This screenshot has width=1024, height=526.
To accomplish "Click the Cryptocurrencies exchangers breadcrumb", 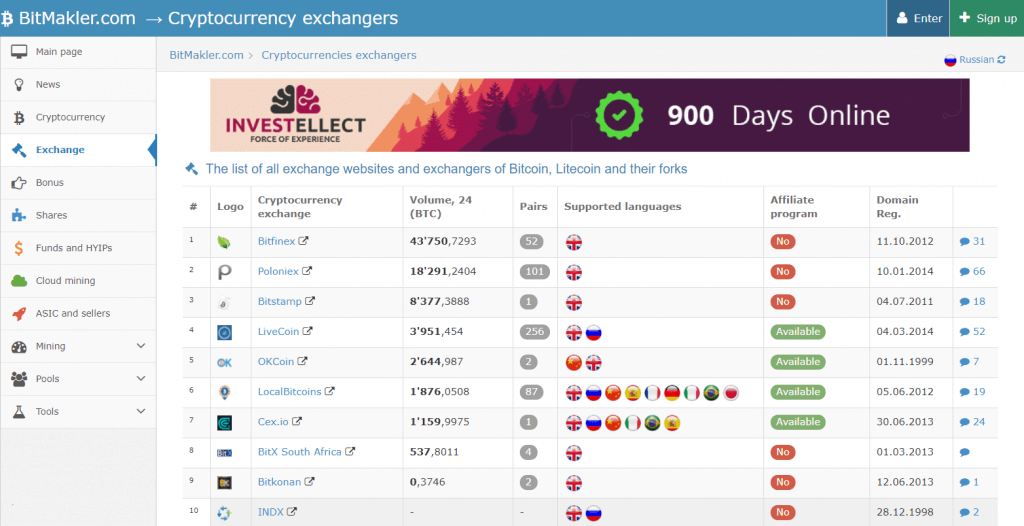I will click(339, 55).
